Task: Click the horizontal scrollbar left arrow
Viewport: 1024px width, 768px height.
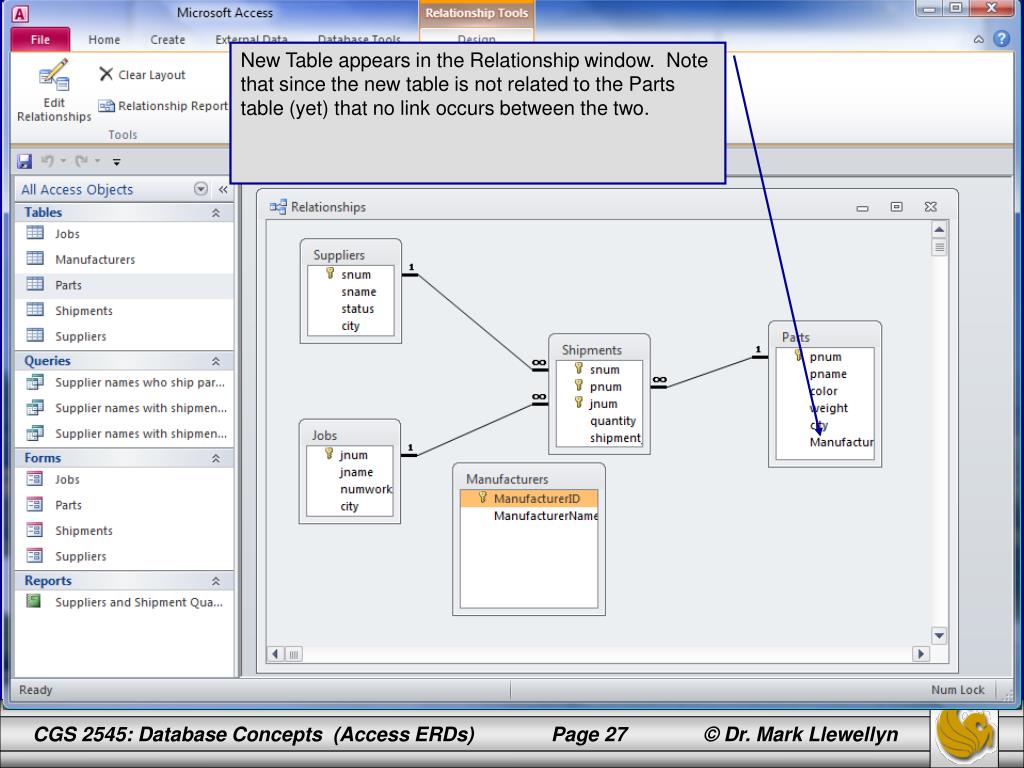Action: click(275, 654)
